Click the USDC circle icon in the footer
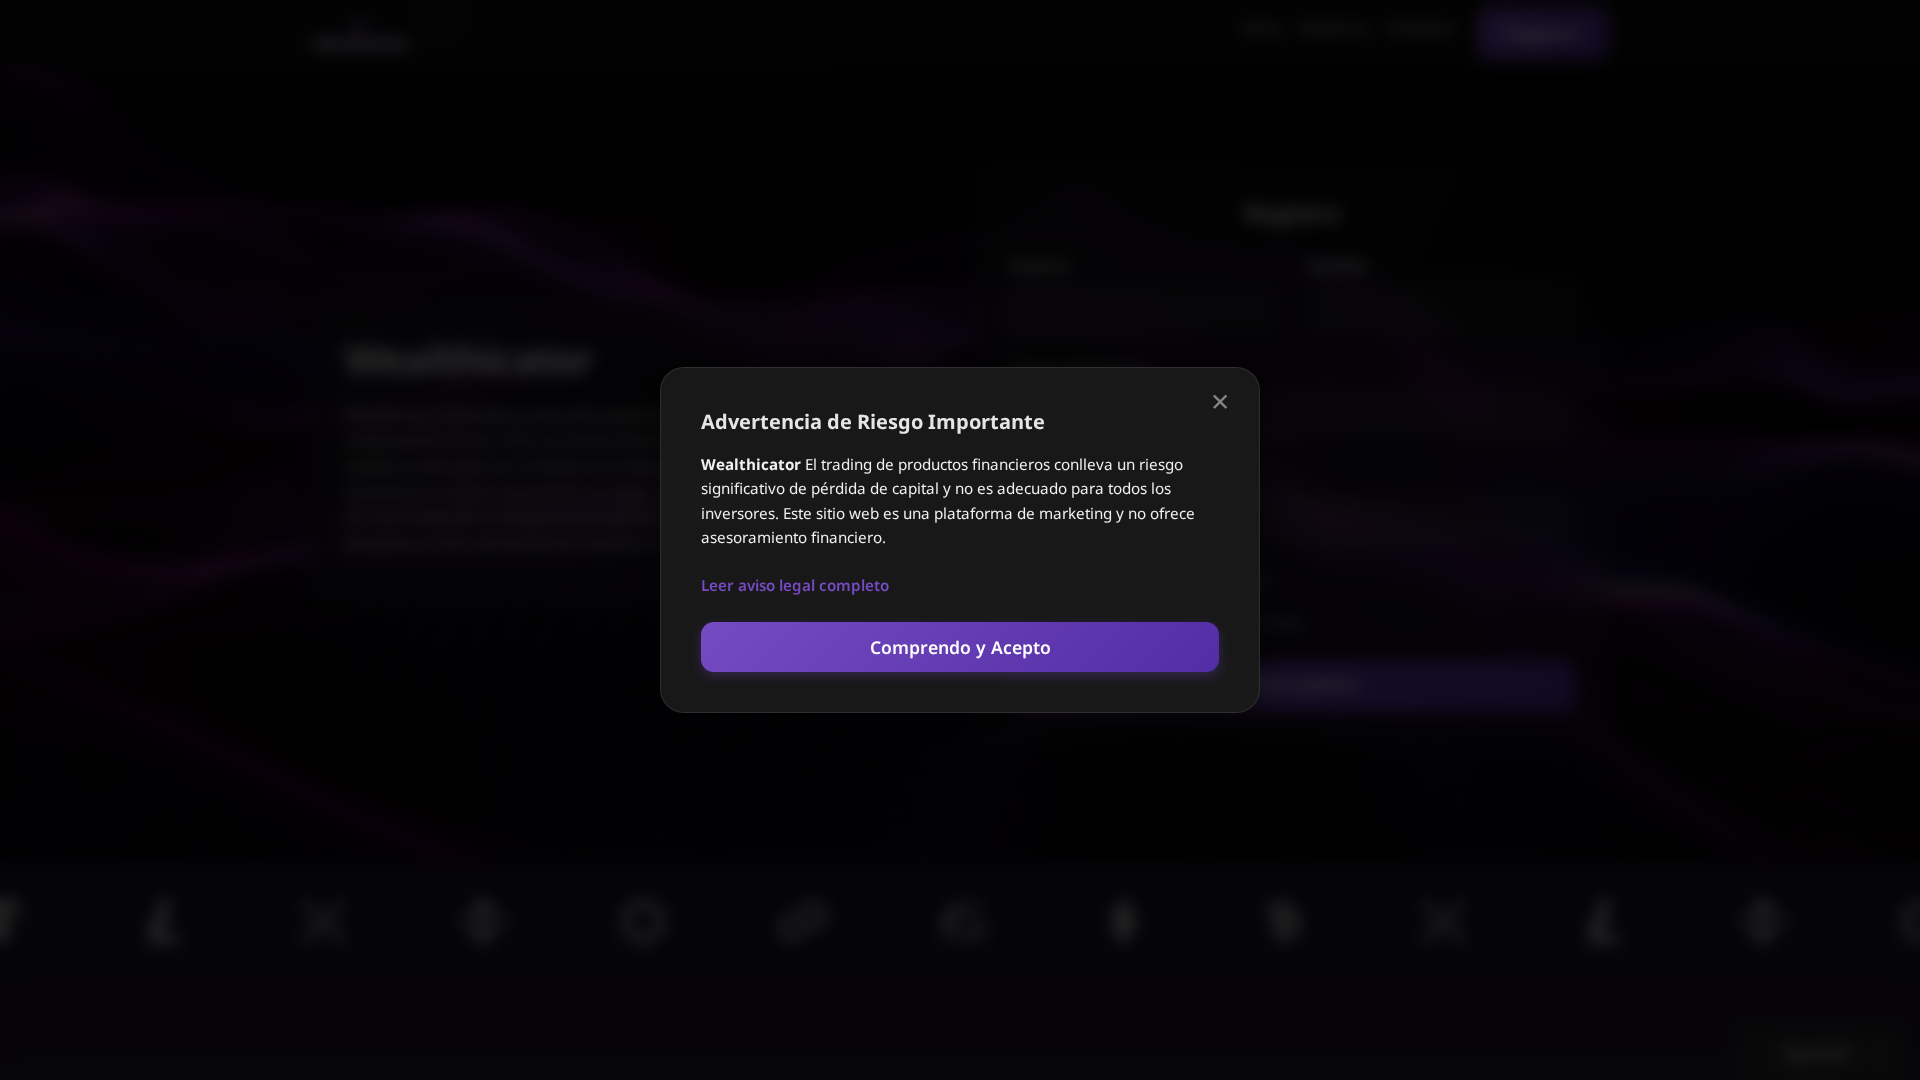The height and width of the screenshot is (1080, 1920). (x=643, y=922)
